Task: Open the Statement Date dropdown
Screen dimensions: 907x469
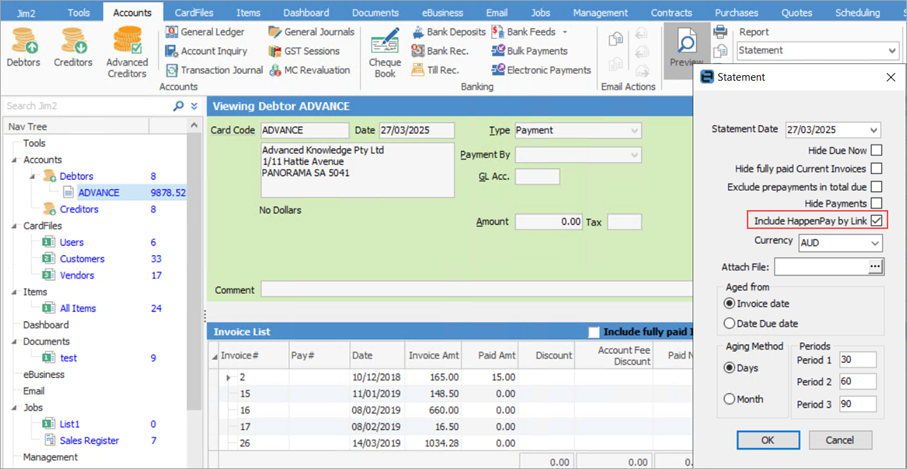Action: click(874, 130)
